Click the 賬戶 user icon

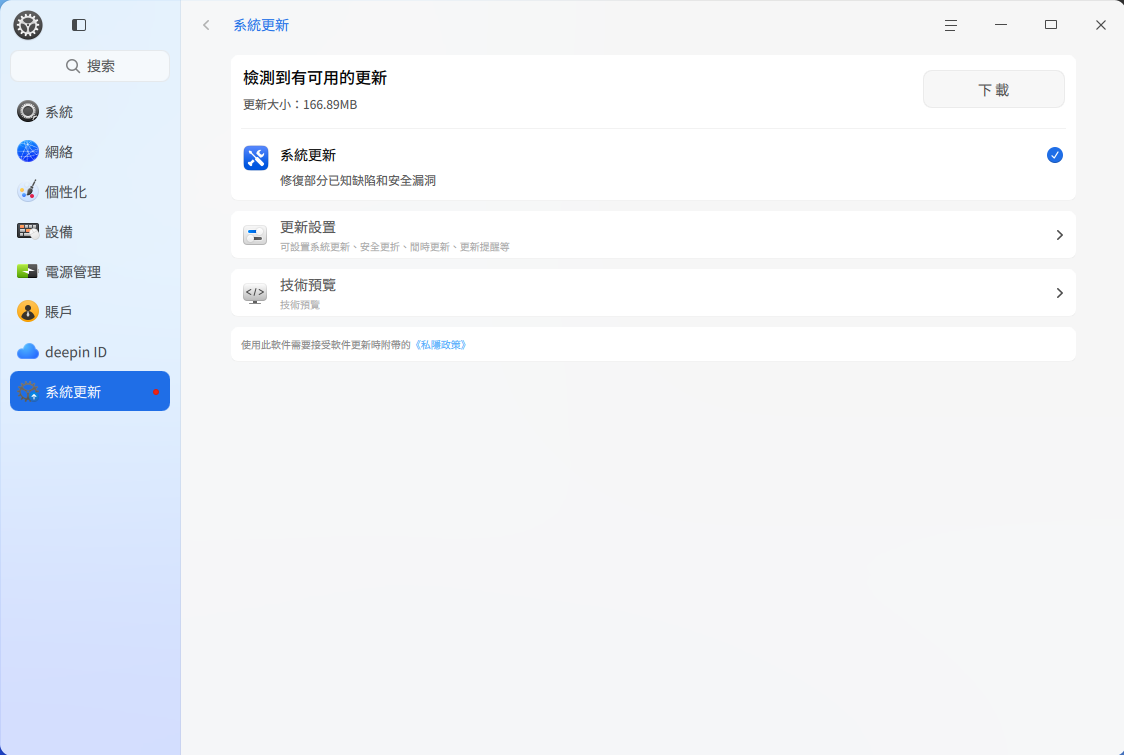27,311
